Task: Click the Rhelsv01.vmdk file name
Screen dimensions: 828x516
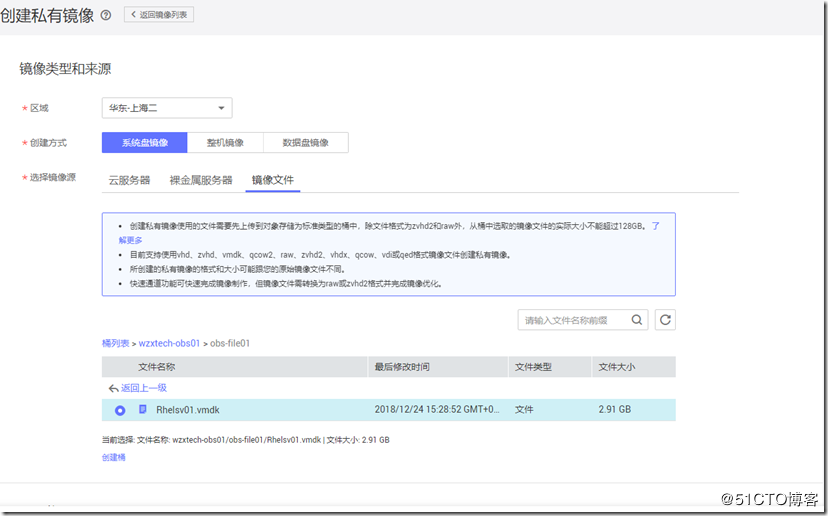Action: (188, 410)
